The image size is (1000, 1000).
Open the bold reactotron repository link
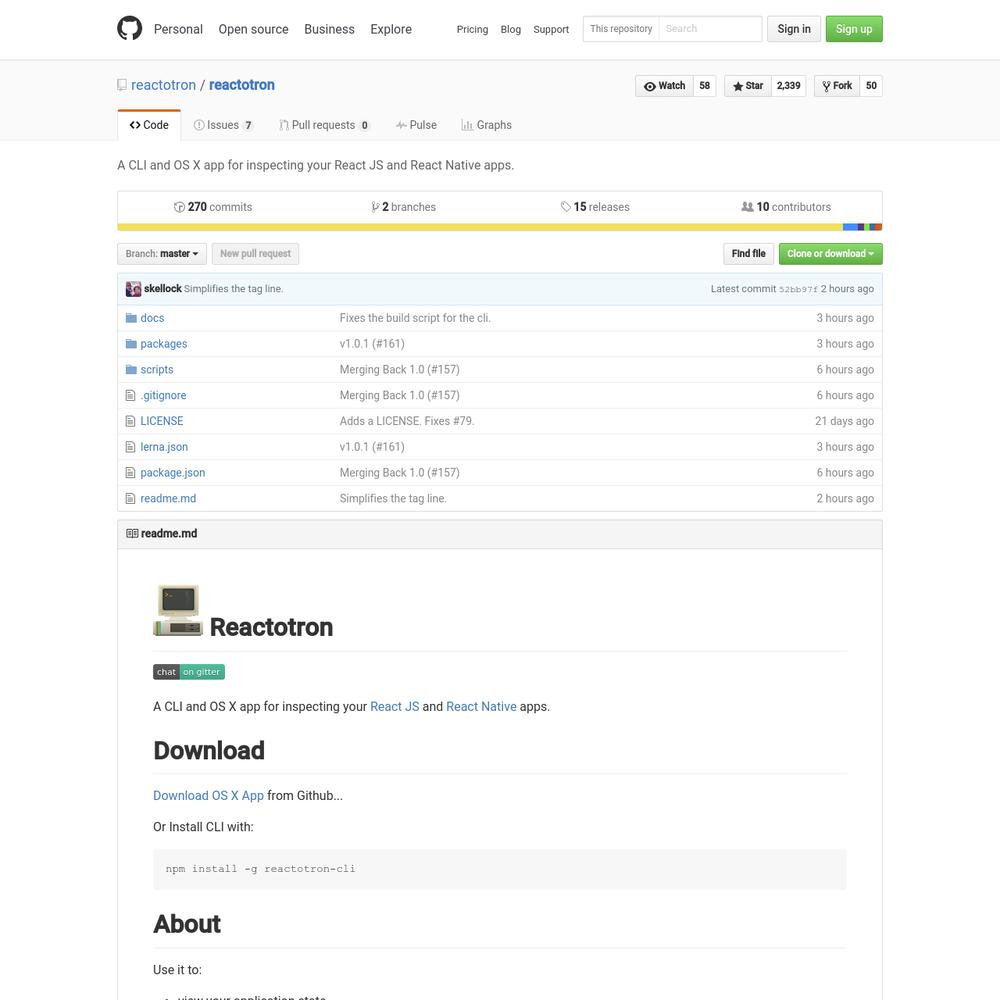[x=242, y=85]
